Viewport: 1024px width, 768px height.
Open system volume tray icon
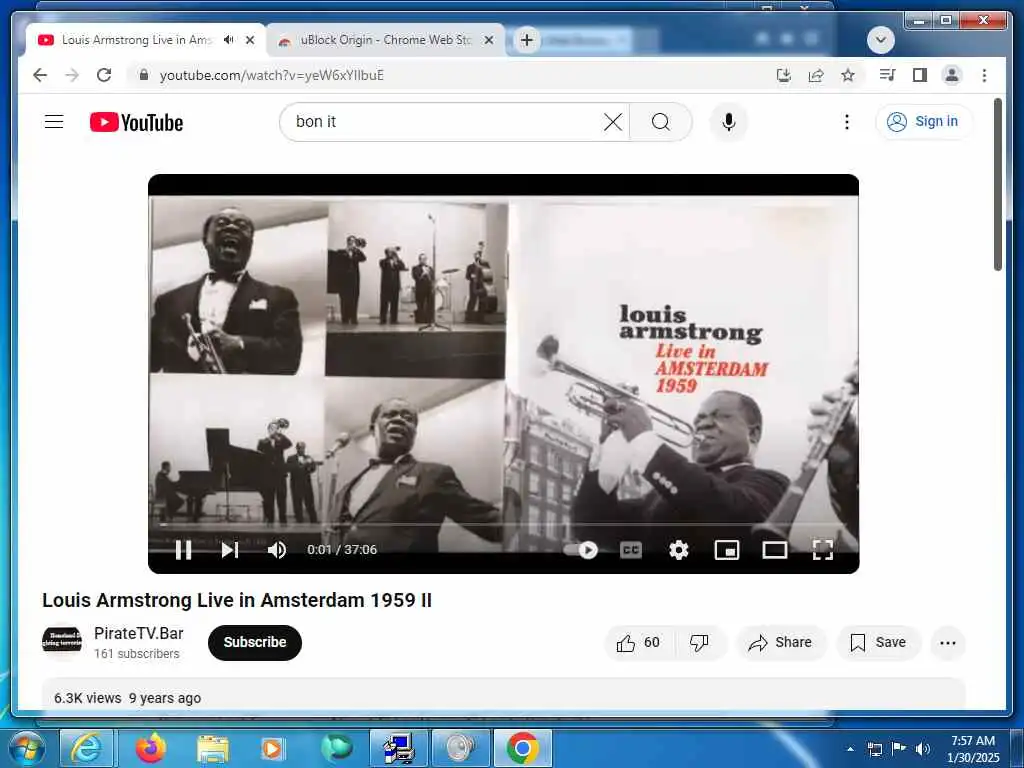(923, 749)
